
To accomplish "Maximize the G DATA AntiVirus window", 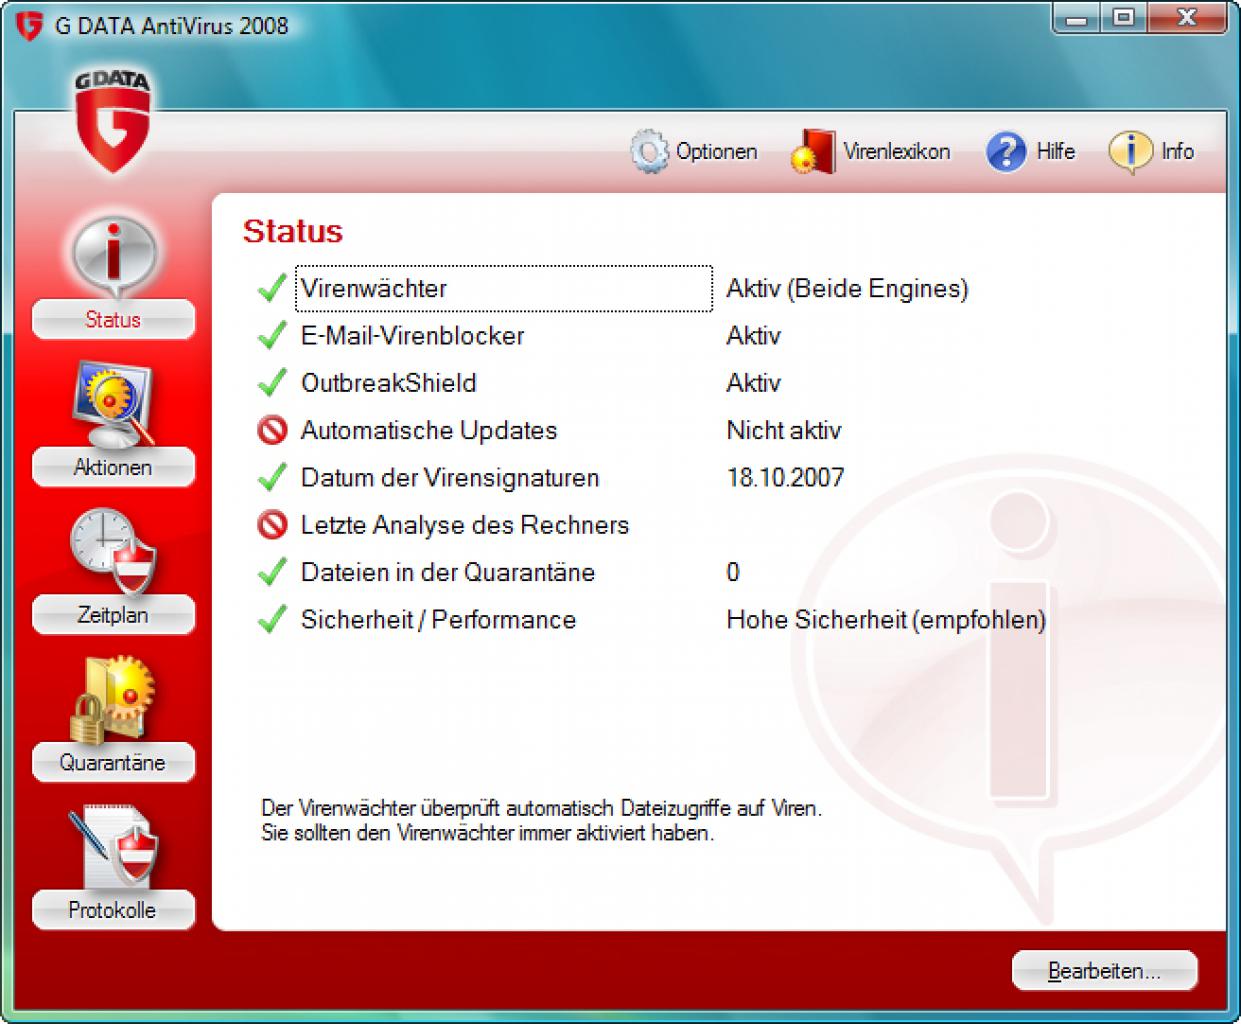I will pyautogui.click(x=1123, y=17).
